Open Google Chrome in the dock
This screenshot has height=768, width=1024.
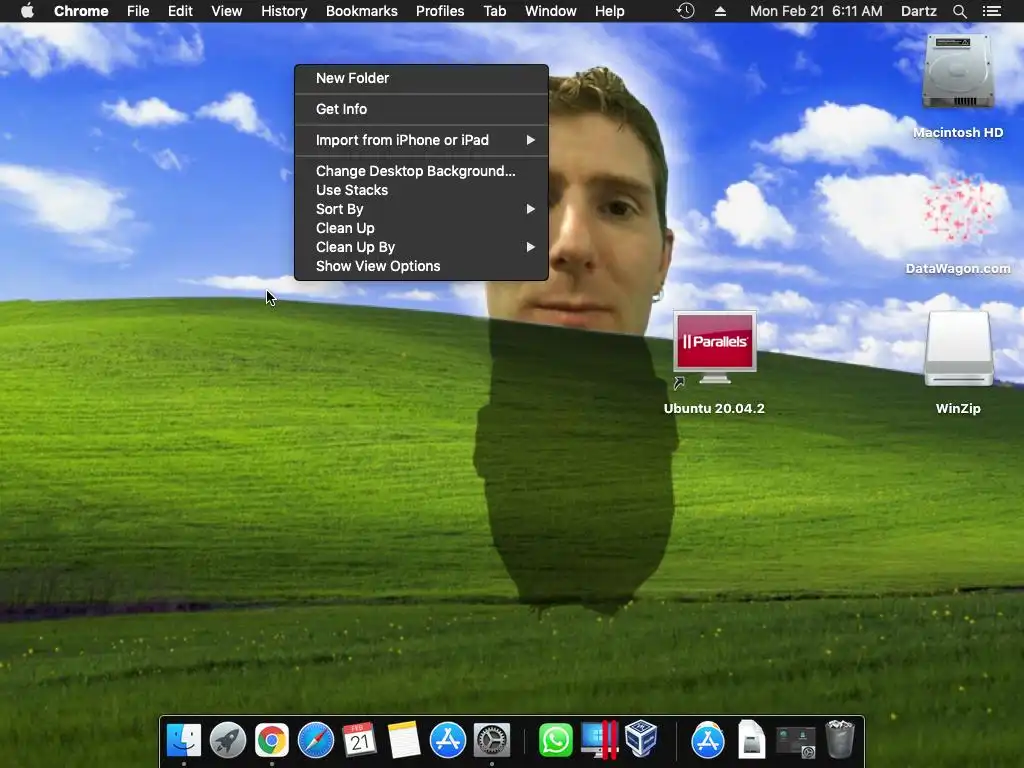pyautogui.click(x=272, y=740)
